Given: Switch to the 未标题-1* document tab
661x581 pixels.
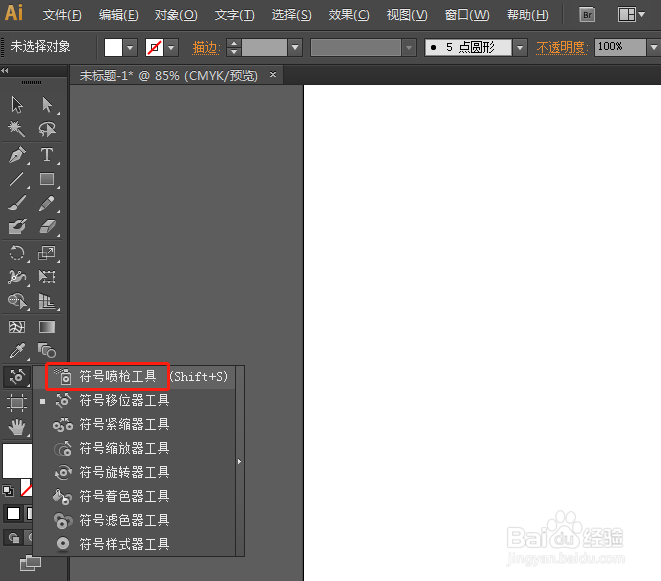Looking at the screenshot, I should [x=169, y=75].
